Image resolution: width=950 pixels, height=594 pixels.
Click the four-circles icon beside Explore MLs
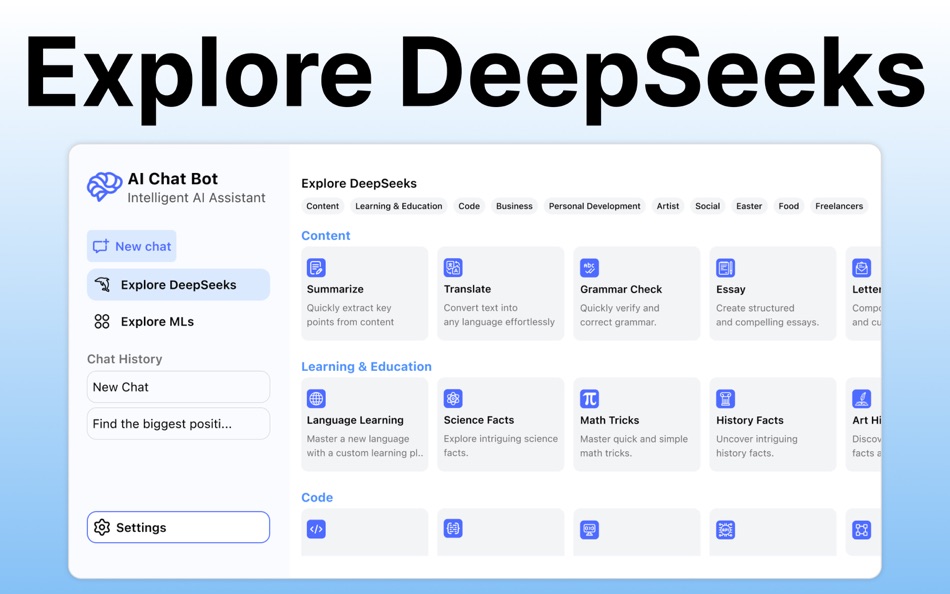102,322
